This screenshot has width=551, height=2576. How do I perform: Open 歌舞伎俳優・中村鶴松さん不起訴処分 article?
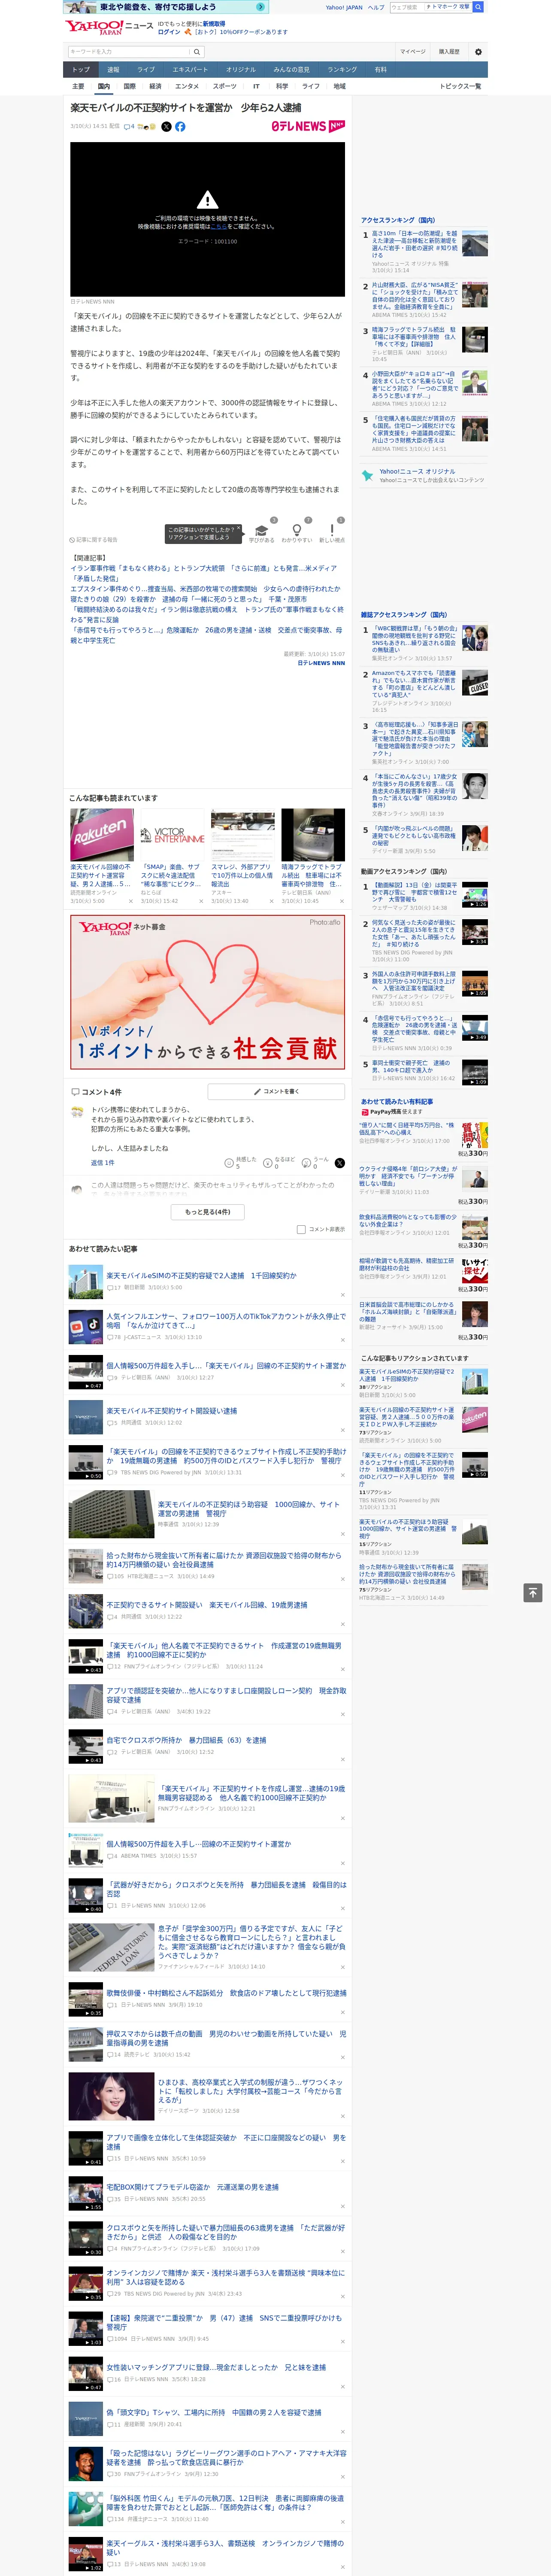pos(226,1993)
